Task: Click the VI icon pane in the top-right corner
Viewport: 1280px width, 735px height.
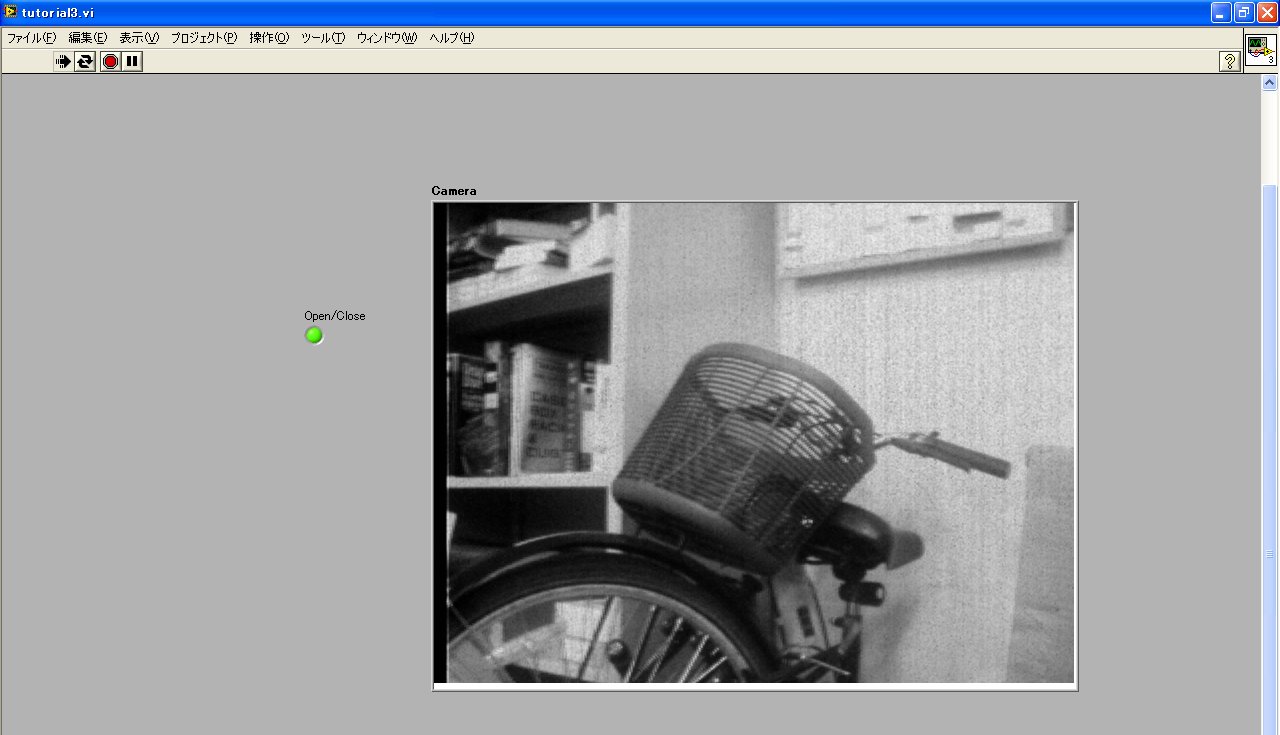Action: point(1260,49)
